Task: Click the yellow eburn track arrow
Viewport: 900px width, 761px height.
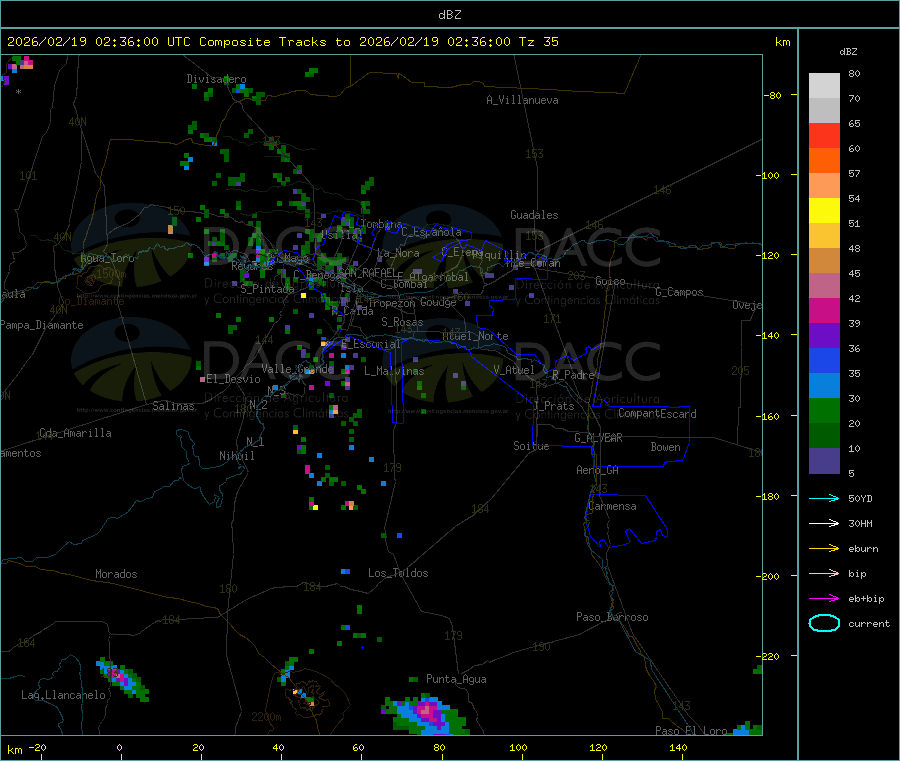Action: [x=824, y=549]
